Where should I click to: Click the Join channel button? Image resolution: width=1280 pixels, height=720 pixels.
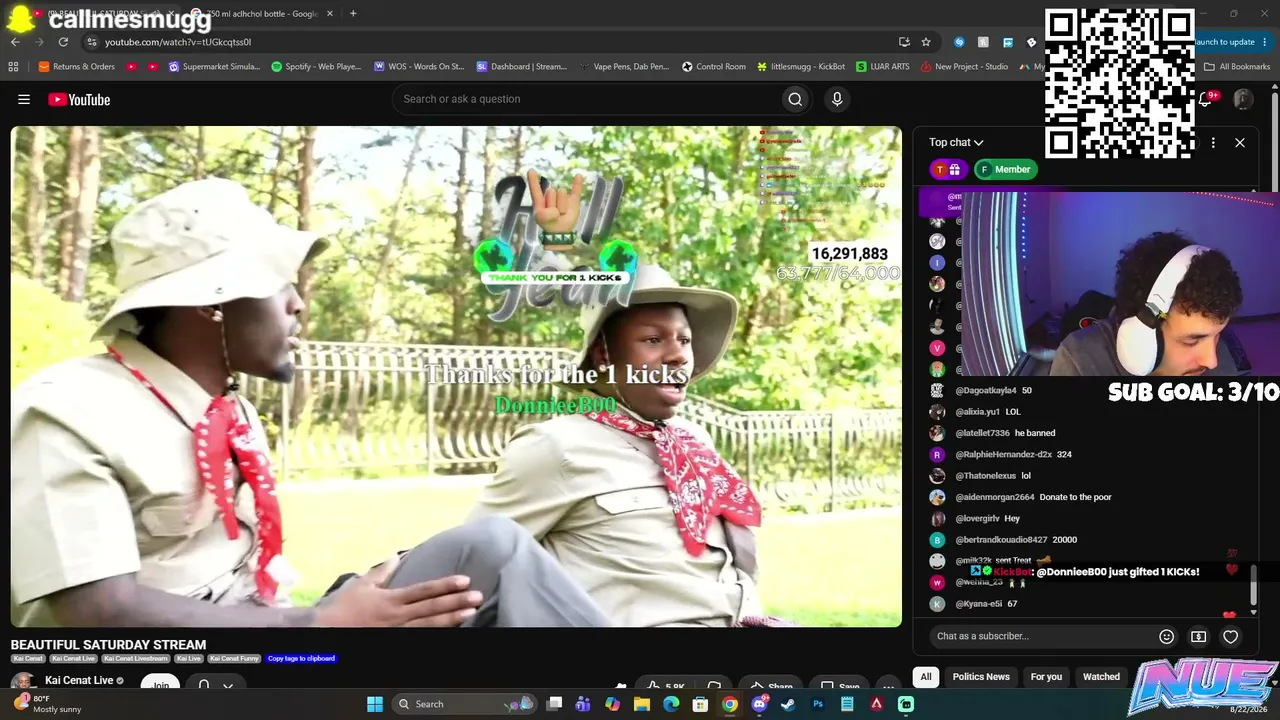point(160,686)
